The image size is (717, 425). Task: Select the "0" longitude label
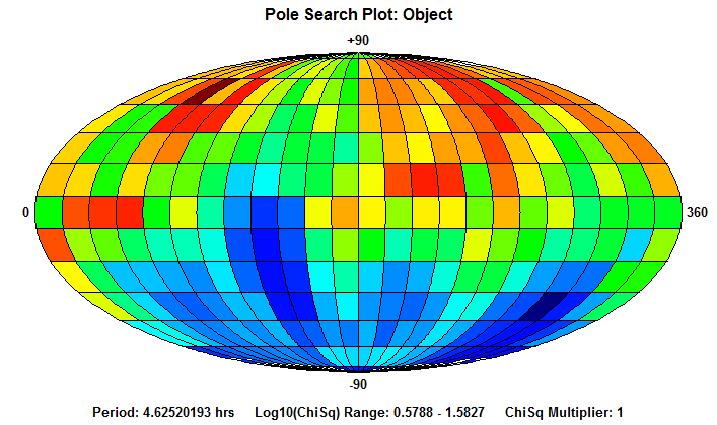pos(25,212)
